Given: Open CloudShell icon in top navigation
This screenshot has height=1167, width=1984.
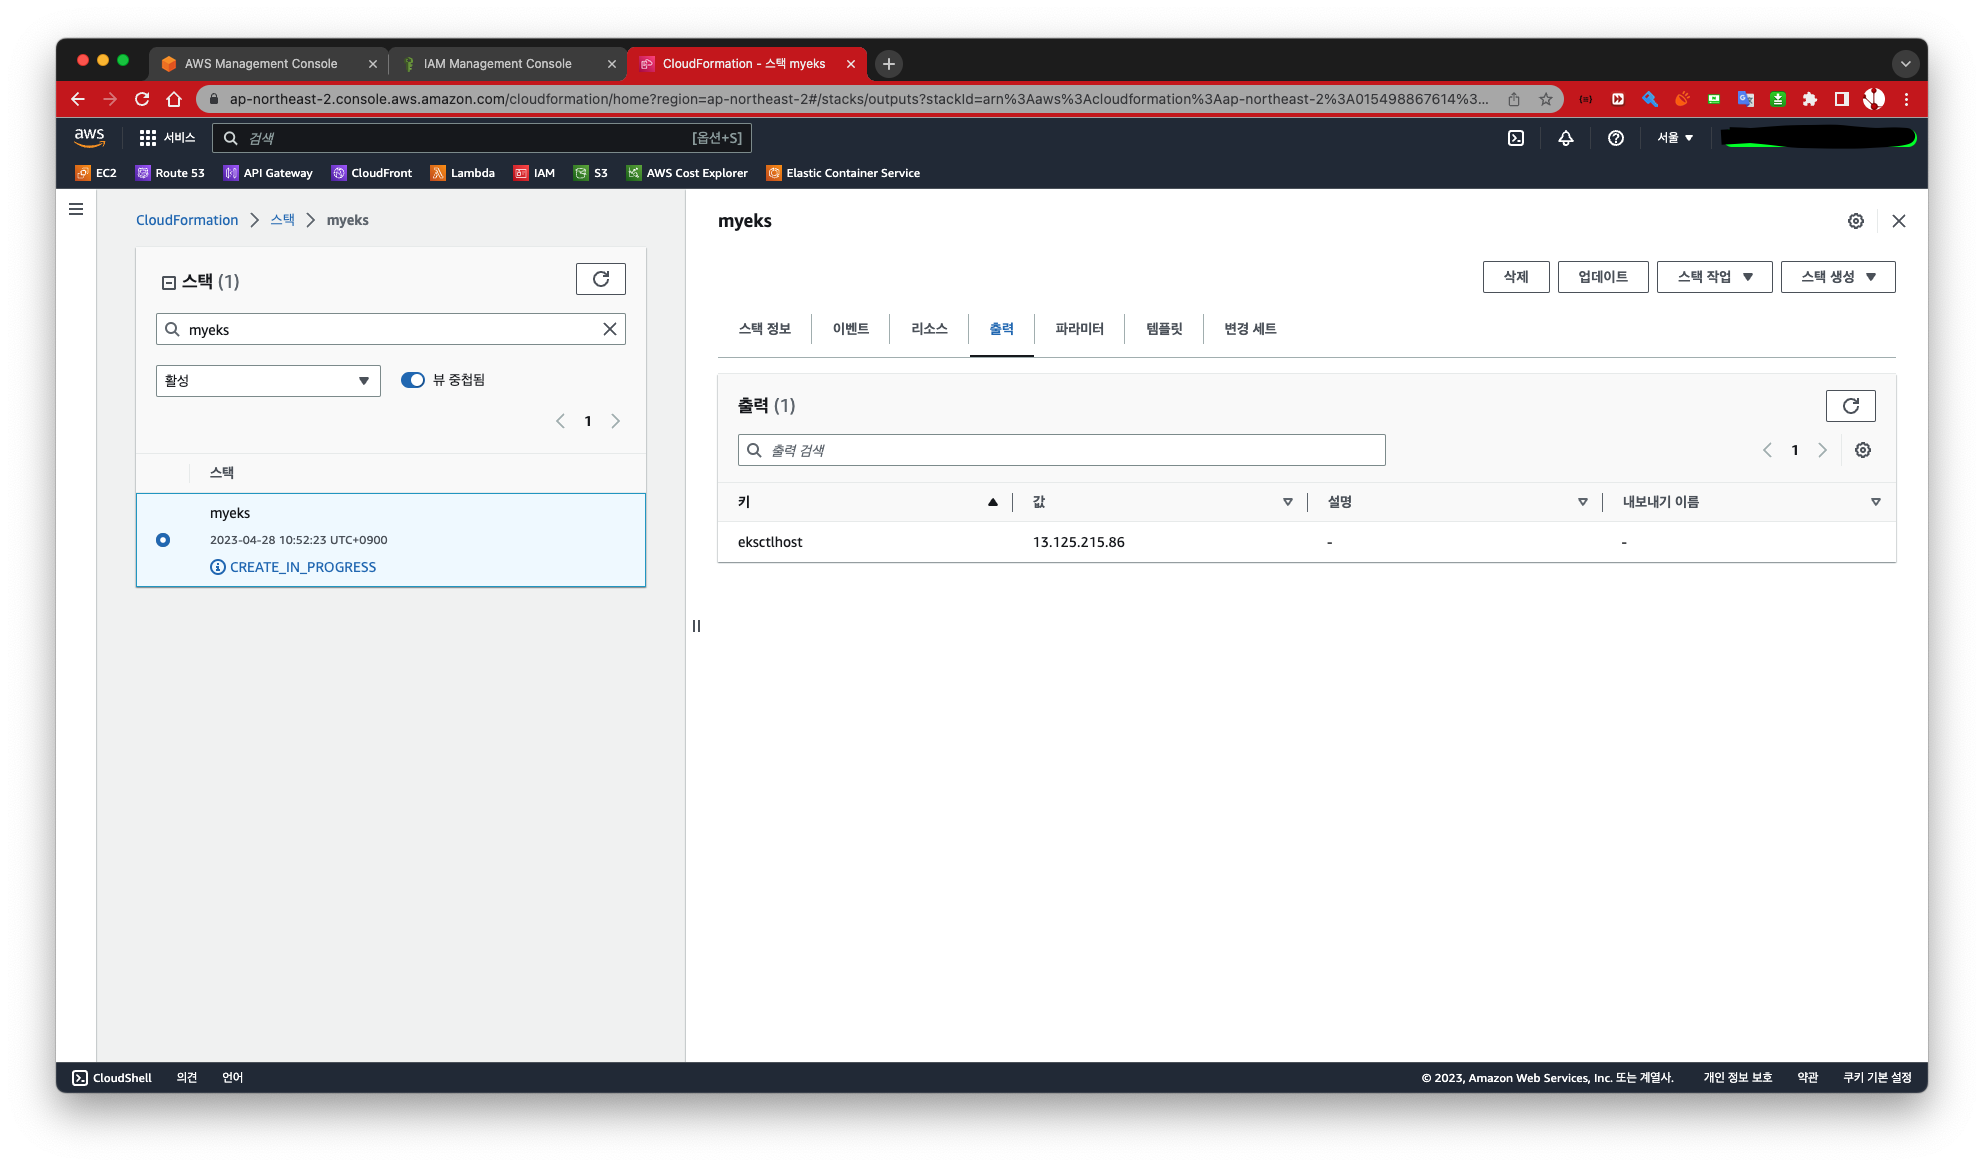Looking at the screenshot, I should tap(1516, 138).
